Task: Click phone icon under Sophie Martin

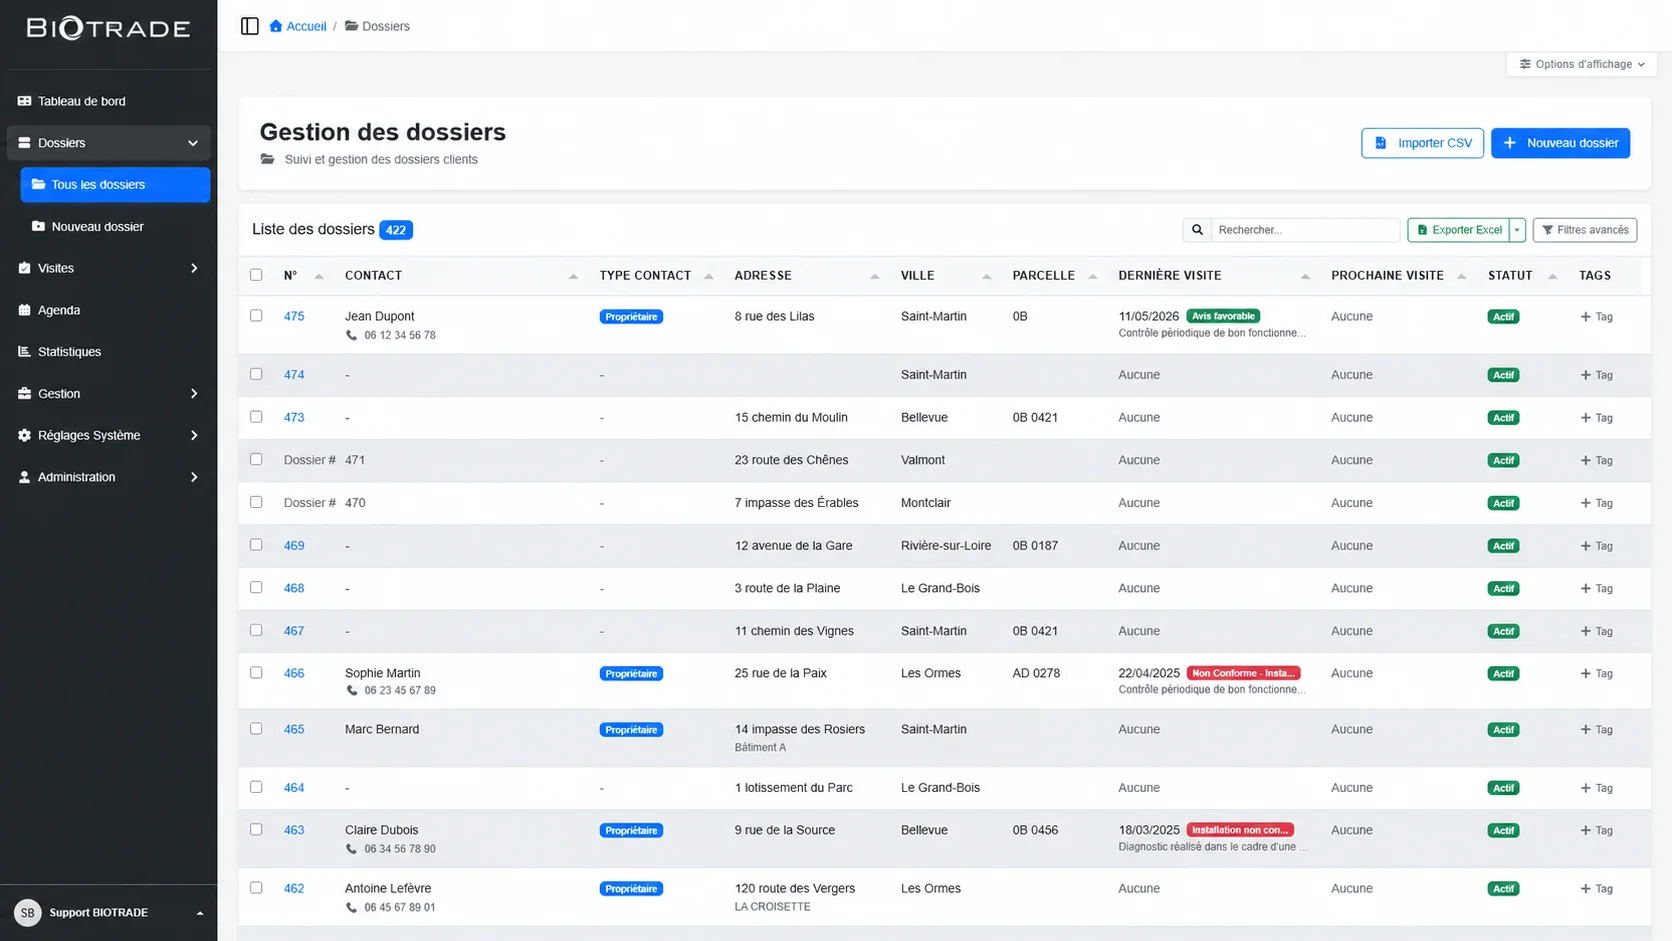Action: [x=351, y=691]
